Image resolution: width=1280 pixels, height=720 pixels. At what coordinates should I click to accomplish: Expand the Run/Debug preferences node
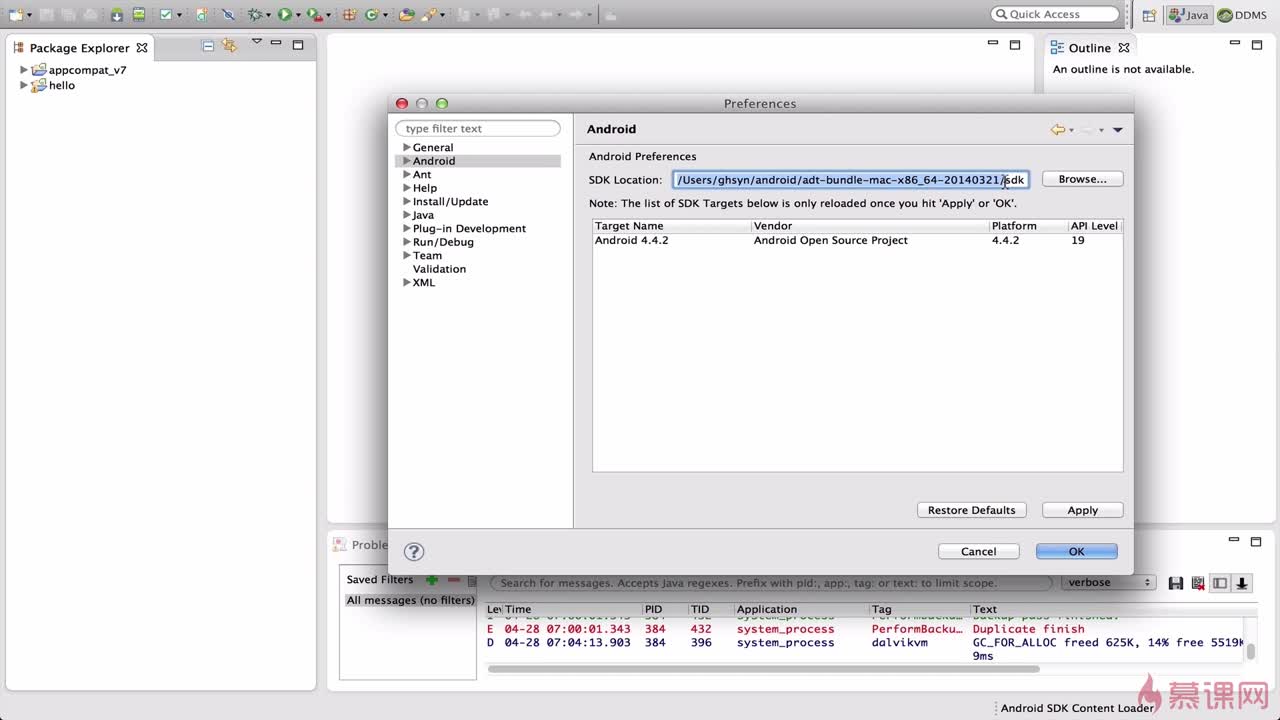point(407,242)
